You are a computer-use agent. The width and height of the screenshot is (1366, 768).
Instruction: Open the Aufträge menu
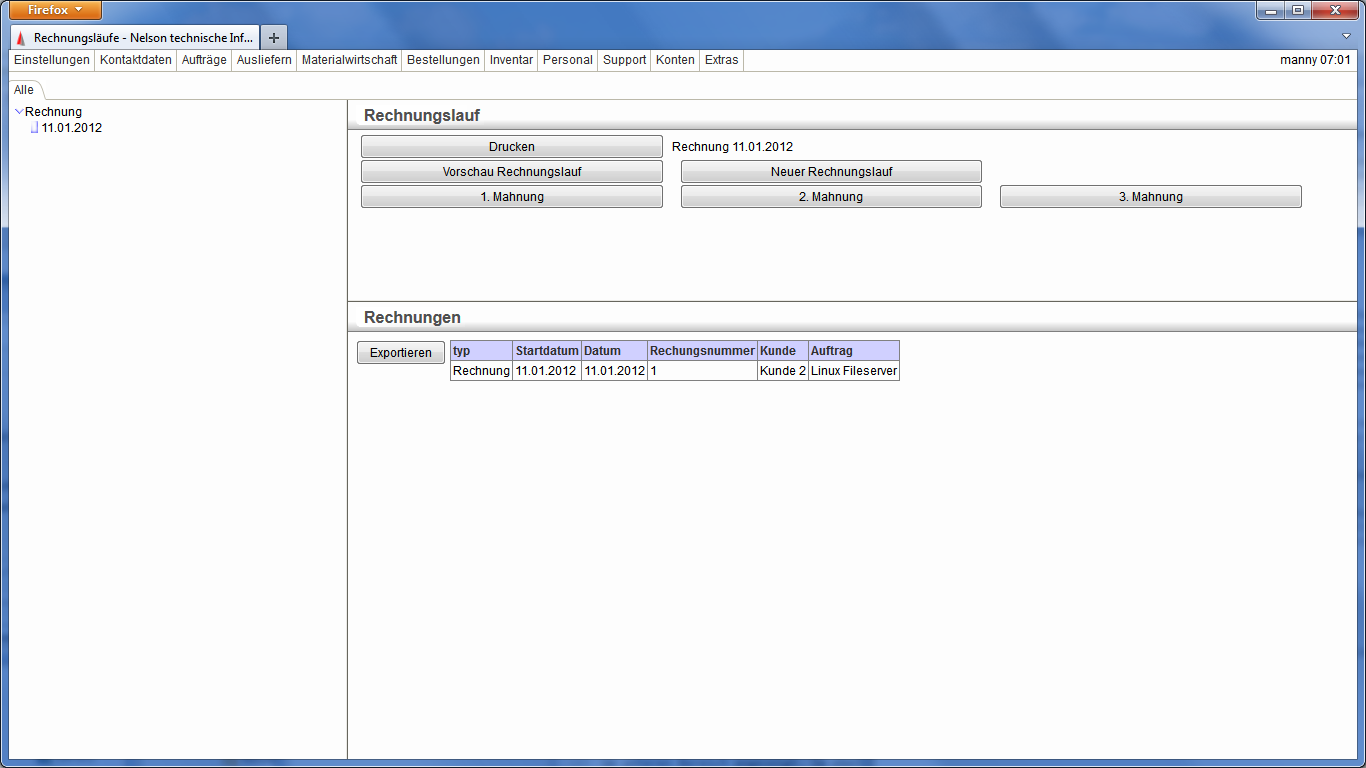pyautogui.click(x=204, y=60)
